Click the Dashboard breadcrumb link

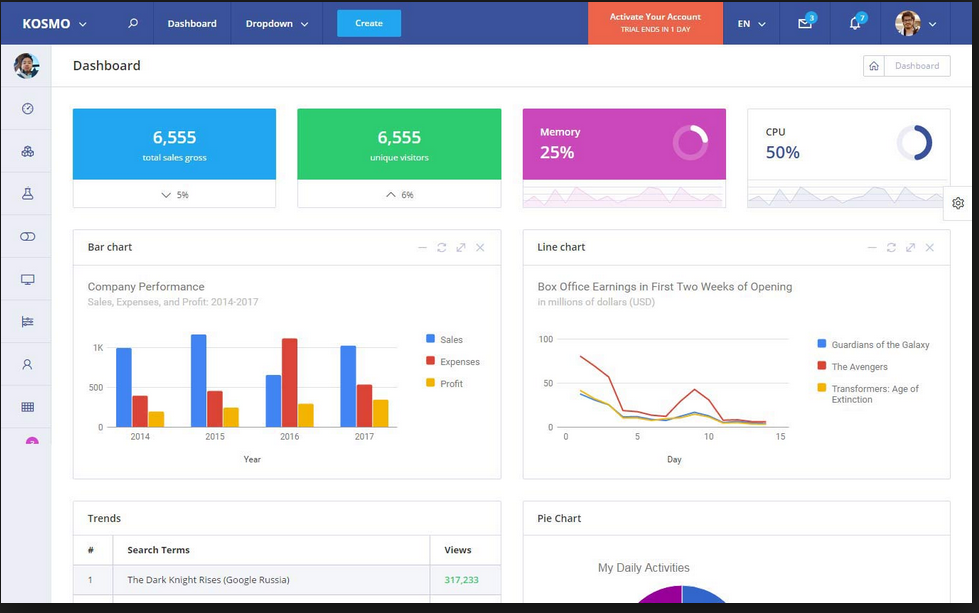tap(917, 66)
